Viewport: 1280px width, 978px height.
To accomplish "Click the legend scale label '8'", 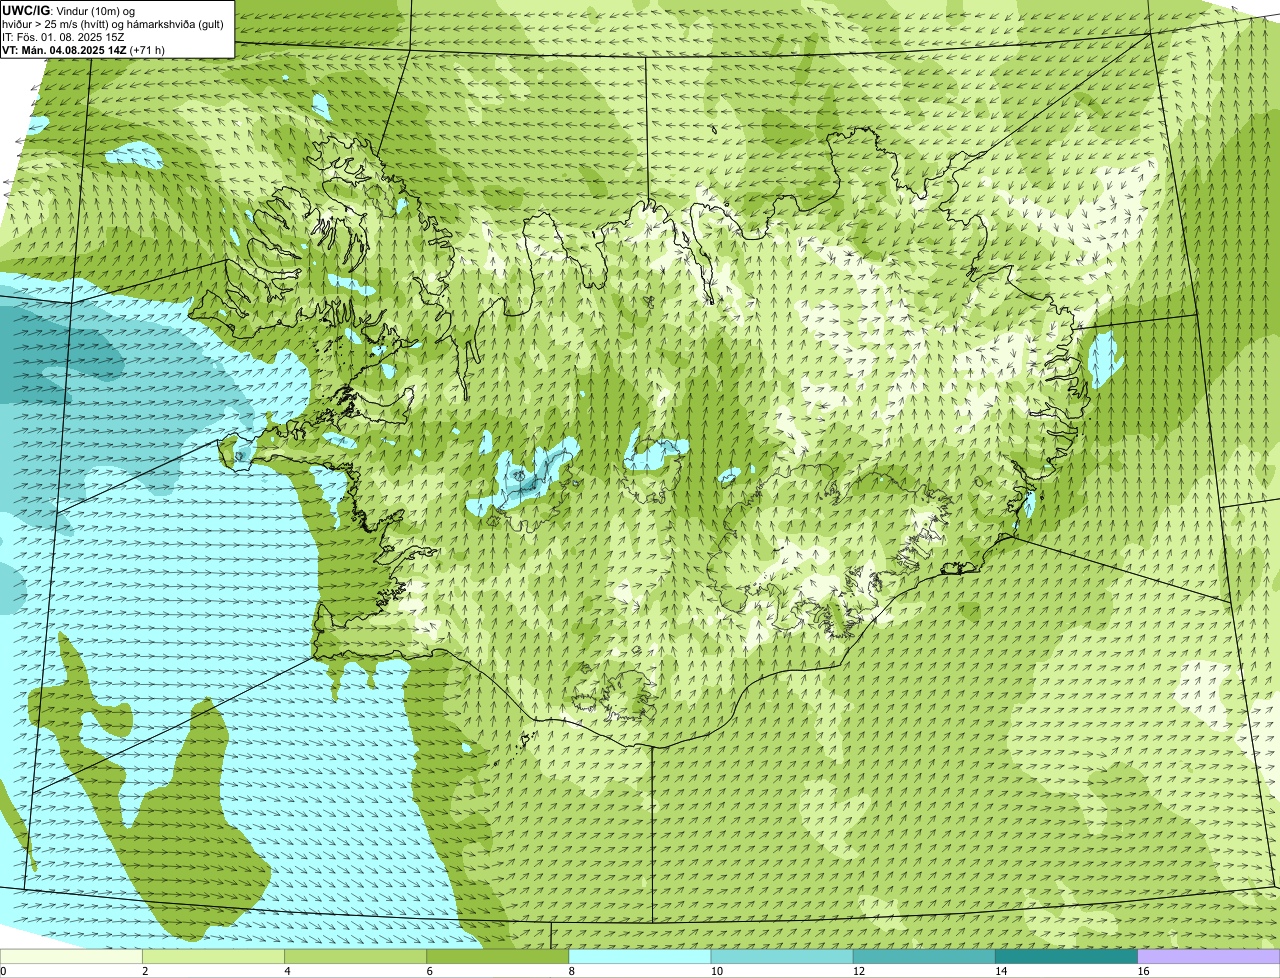I will (571, 971).
